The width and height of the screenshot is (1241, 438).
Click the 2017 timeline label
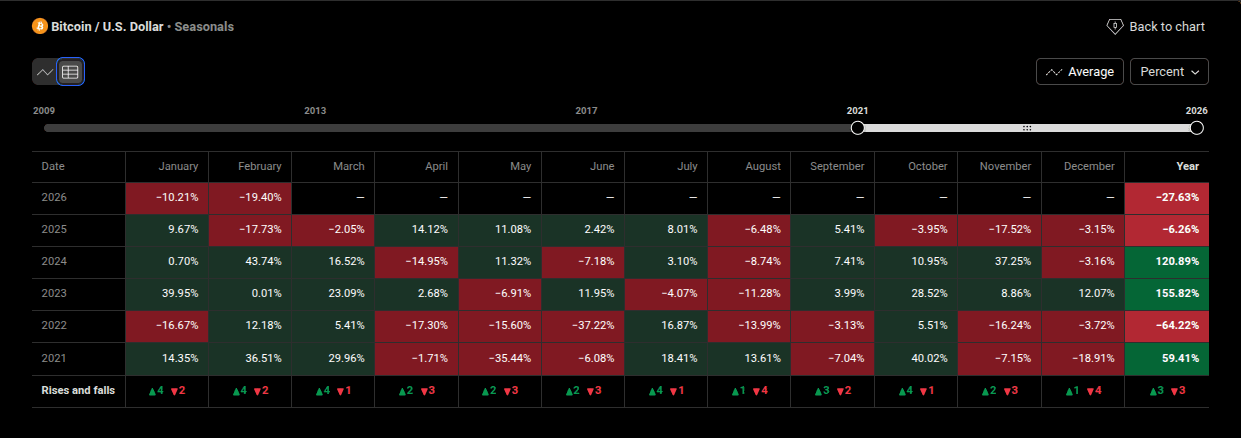coord(586,110)
